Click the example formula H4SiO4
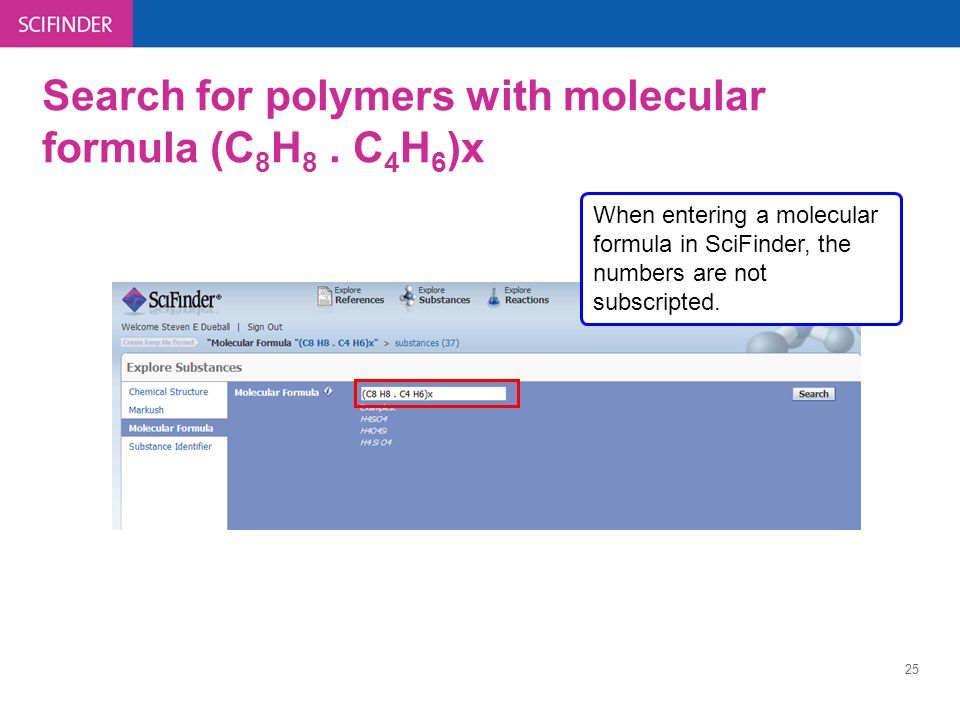The width and height of the screenshot is (960, 720). tap(374, 419)
